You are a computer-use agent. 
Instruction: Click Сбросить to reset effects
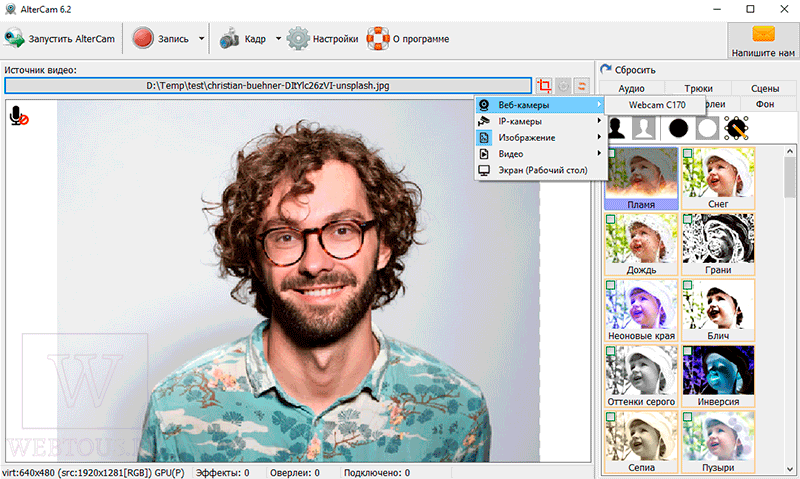point(628,70)
